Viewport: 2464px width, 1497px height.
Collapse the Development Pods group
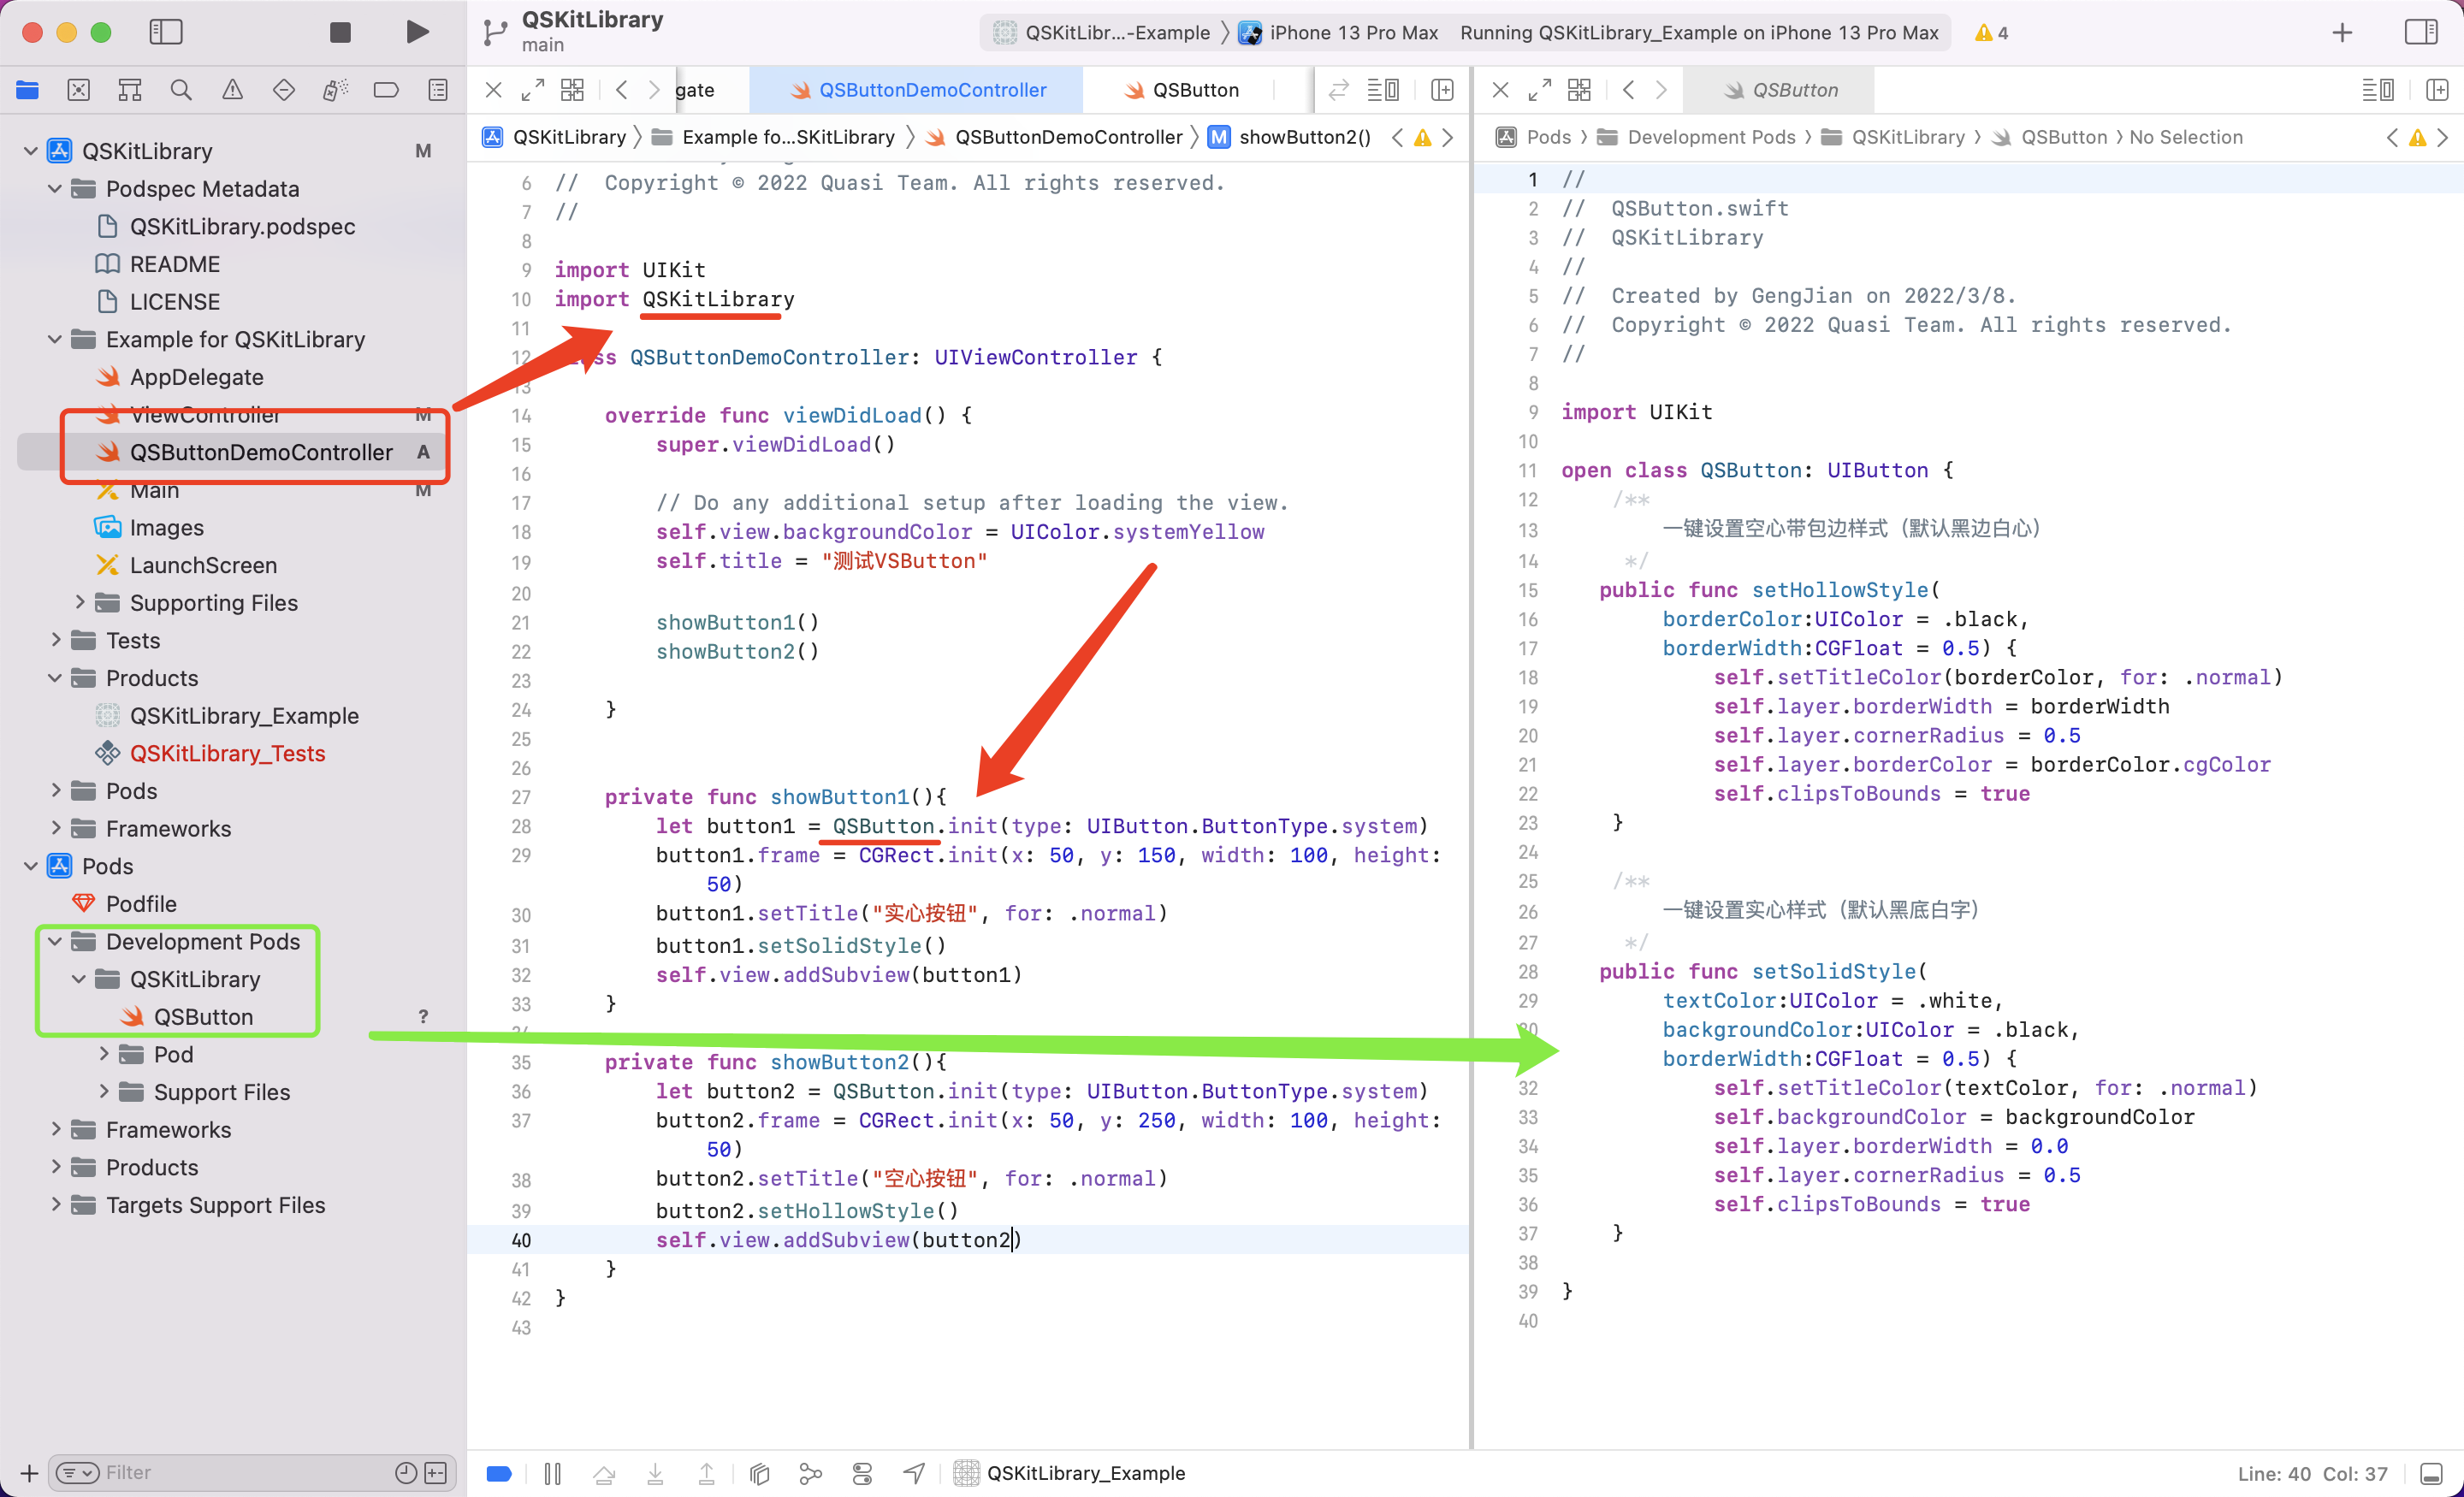tap(55, 941)
